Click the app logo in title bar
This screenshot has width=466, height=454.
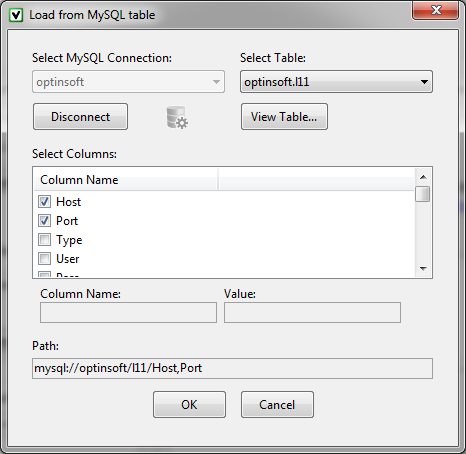tap(16, 15)
